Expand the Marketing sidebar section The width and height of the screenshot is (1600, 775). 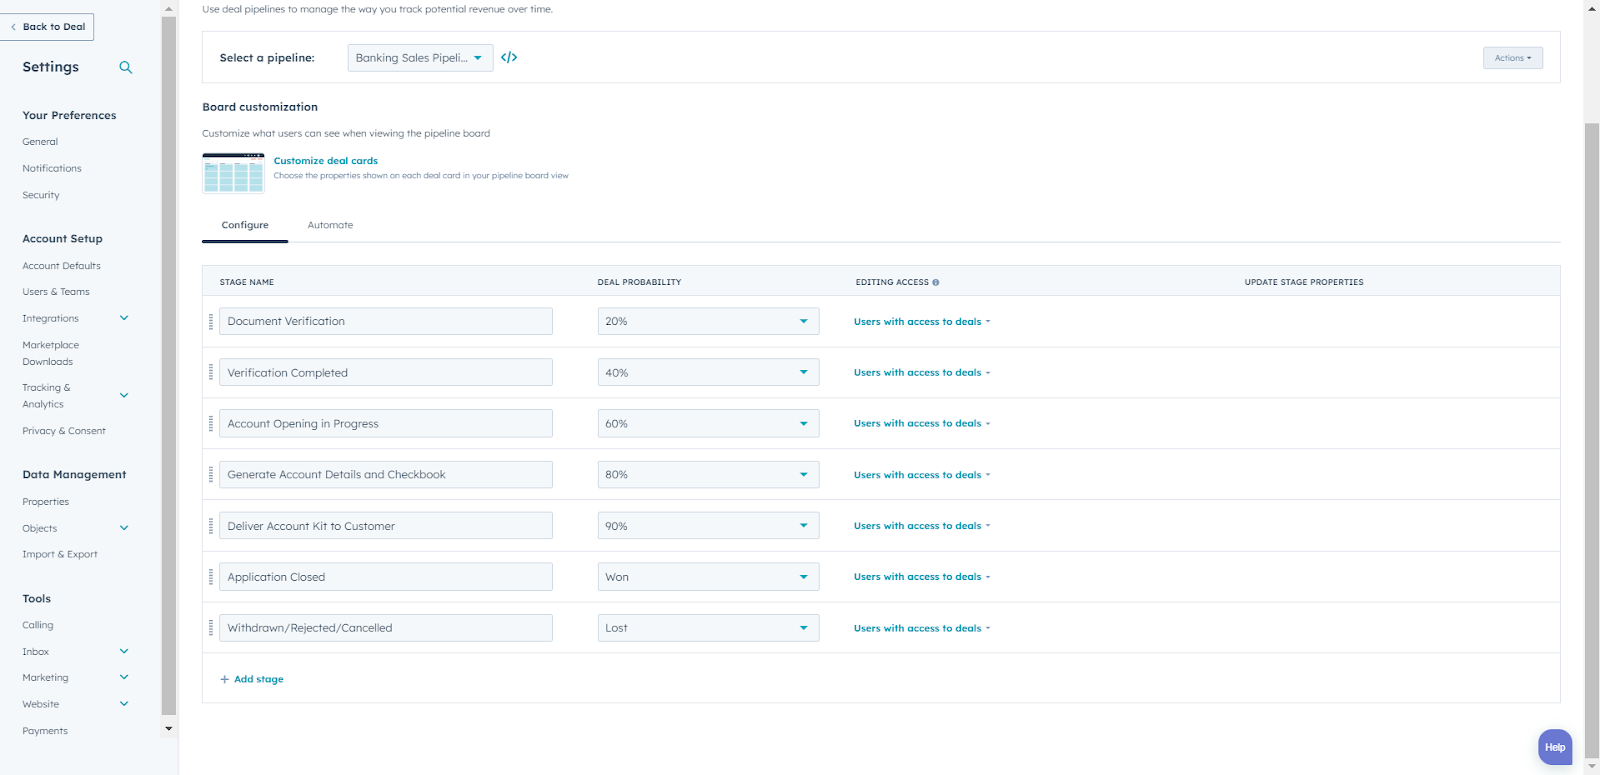124,677
